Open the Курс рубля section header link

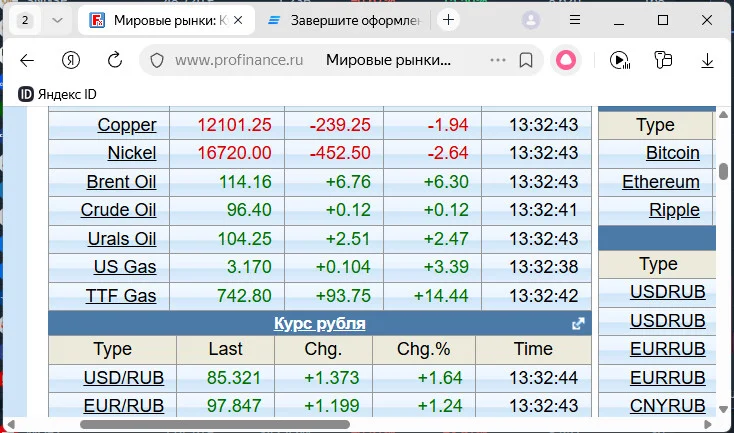[x=320, y=323]
